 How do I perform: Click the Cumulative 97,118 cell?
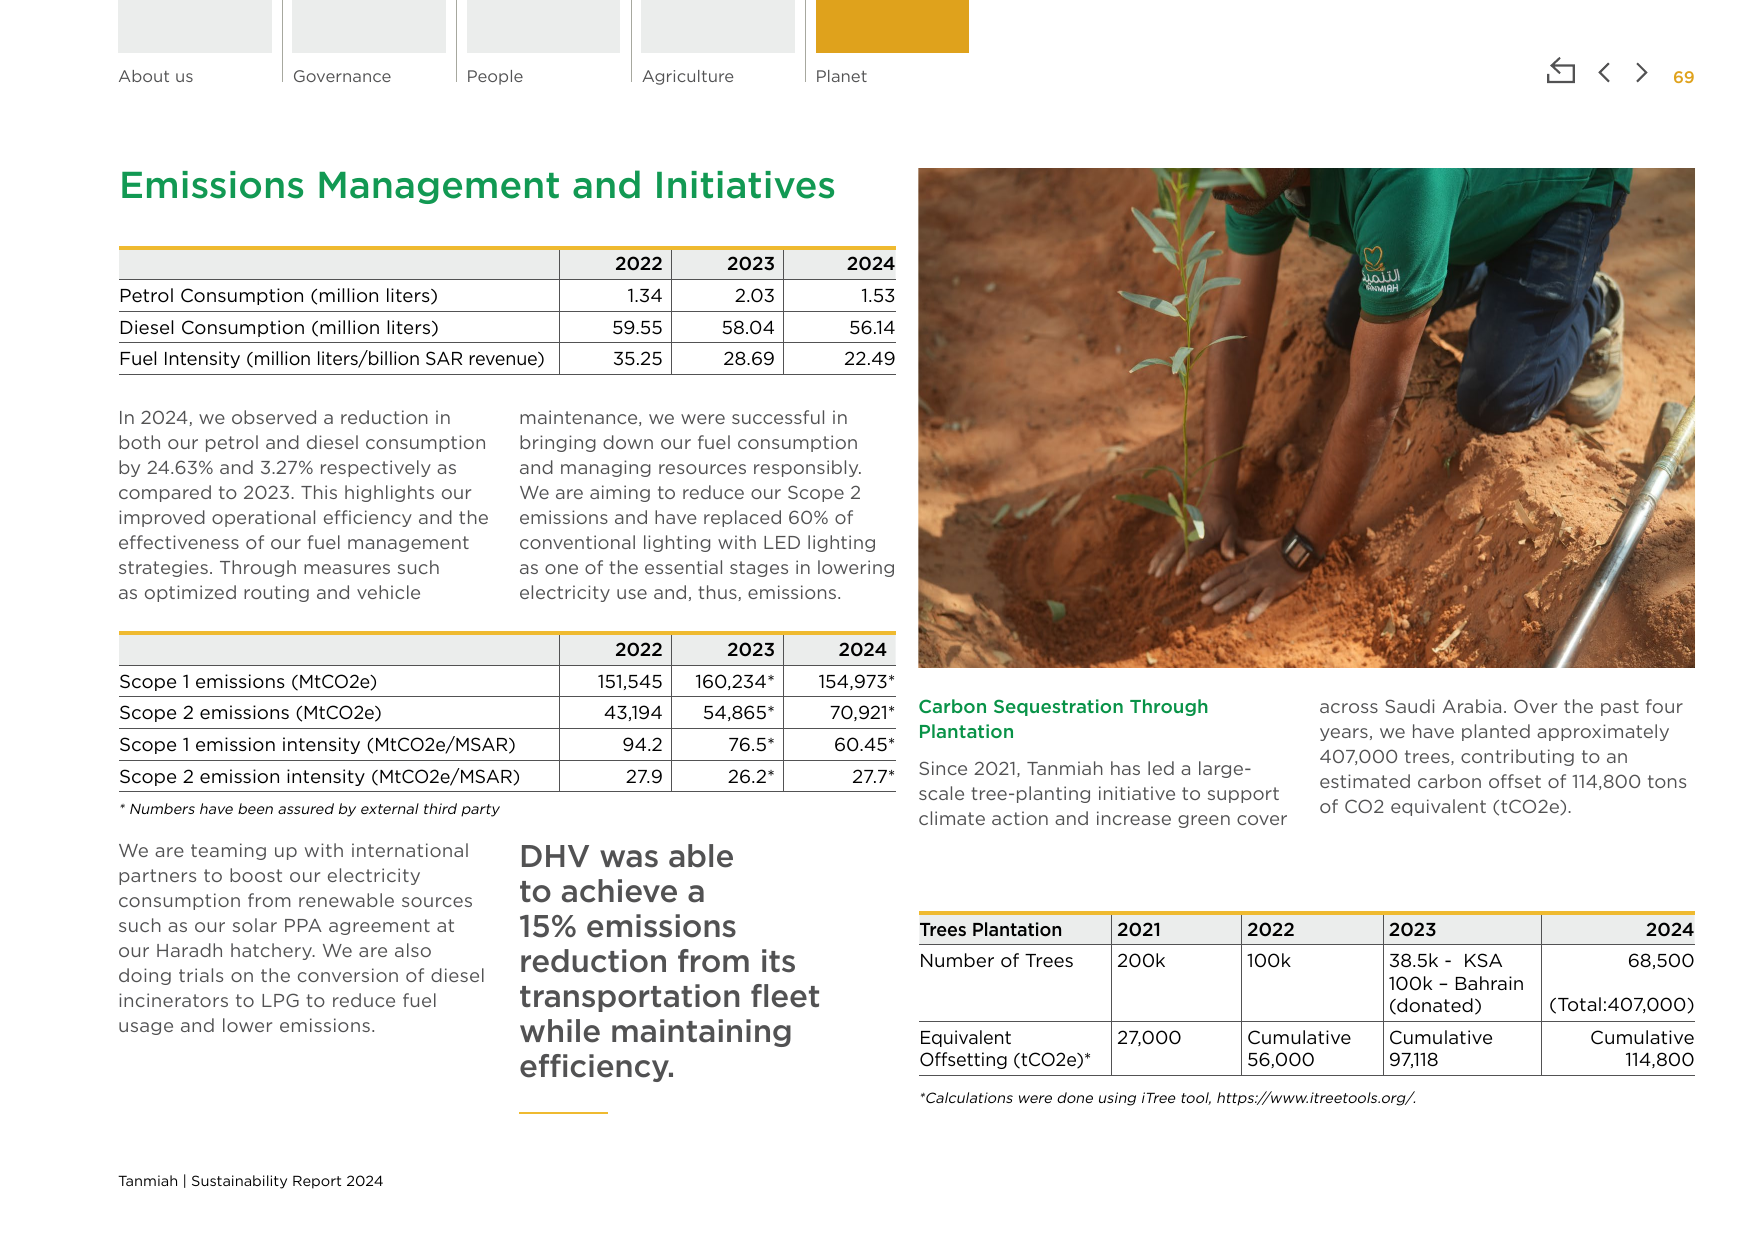coord(1440,1049)
